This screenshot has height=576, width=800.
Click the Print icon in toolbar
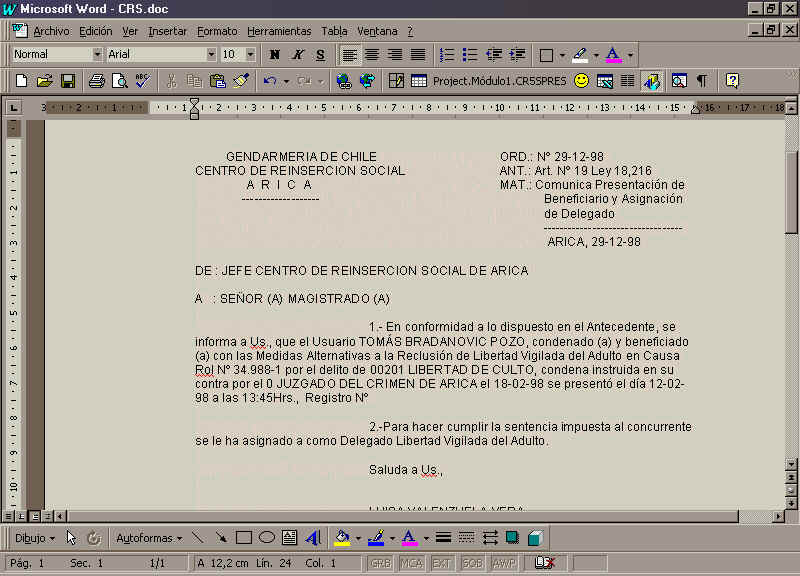[x=97, y=81]
